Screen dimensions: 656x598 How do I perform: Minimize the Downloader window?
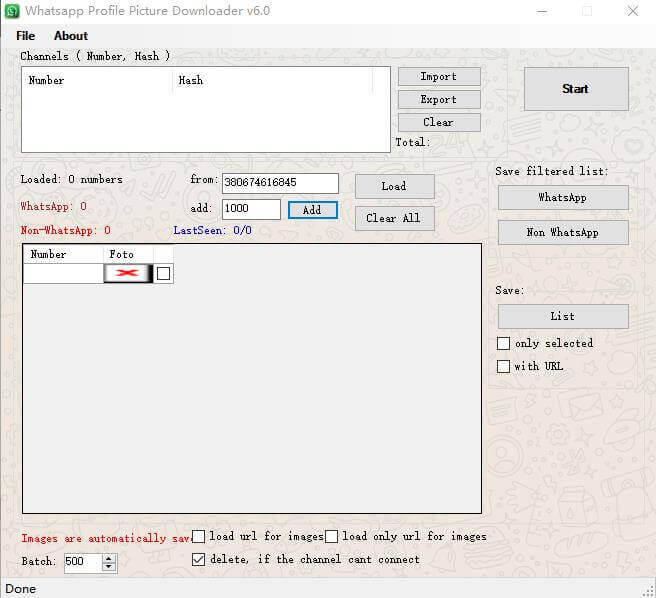coord(542,11)
